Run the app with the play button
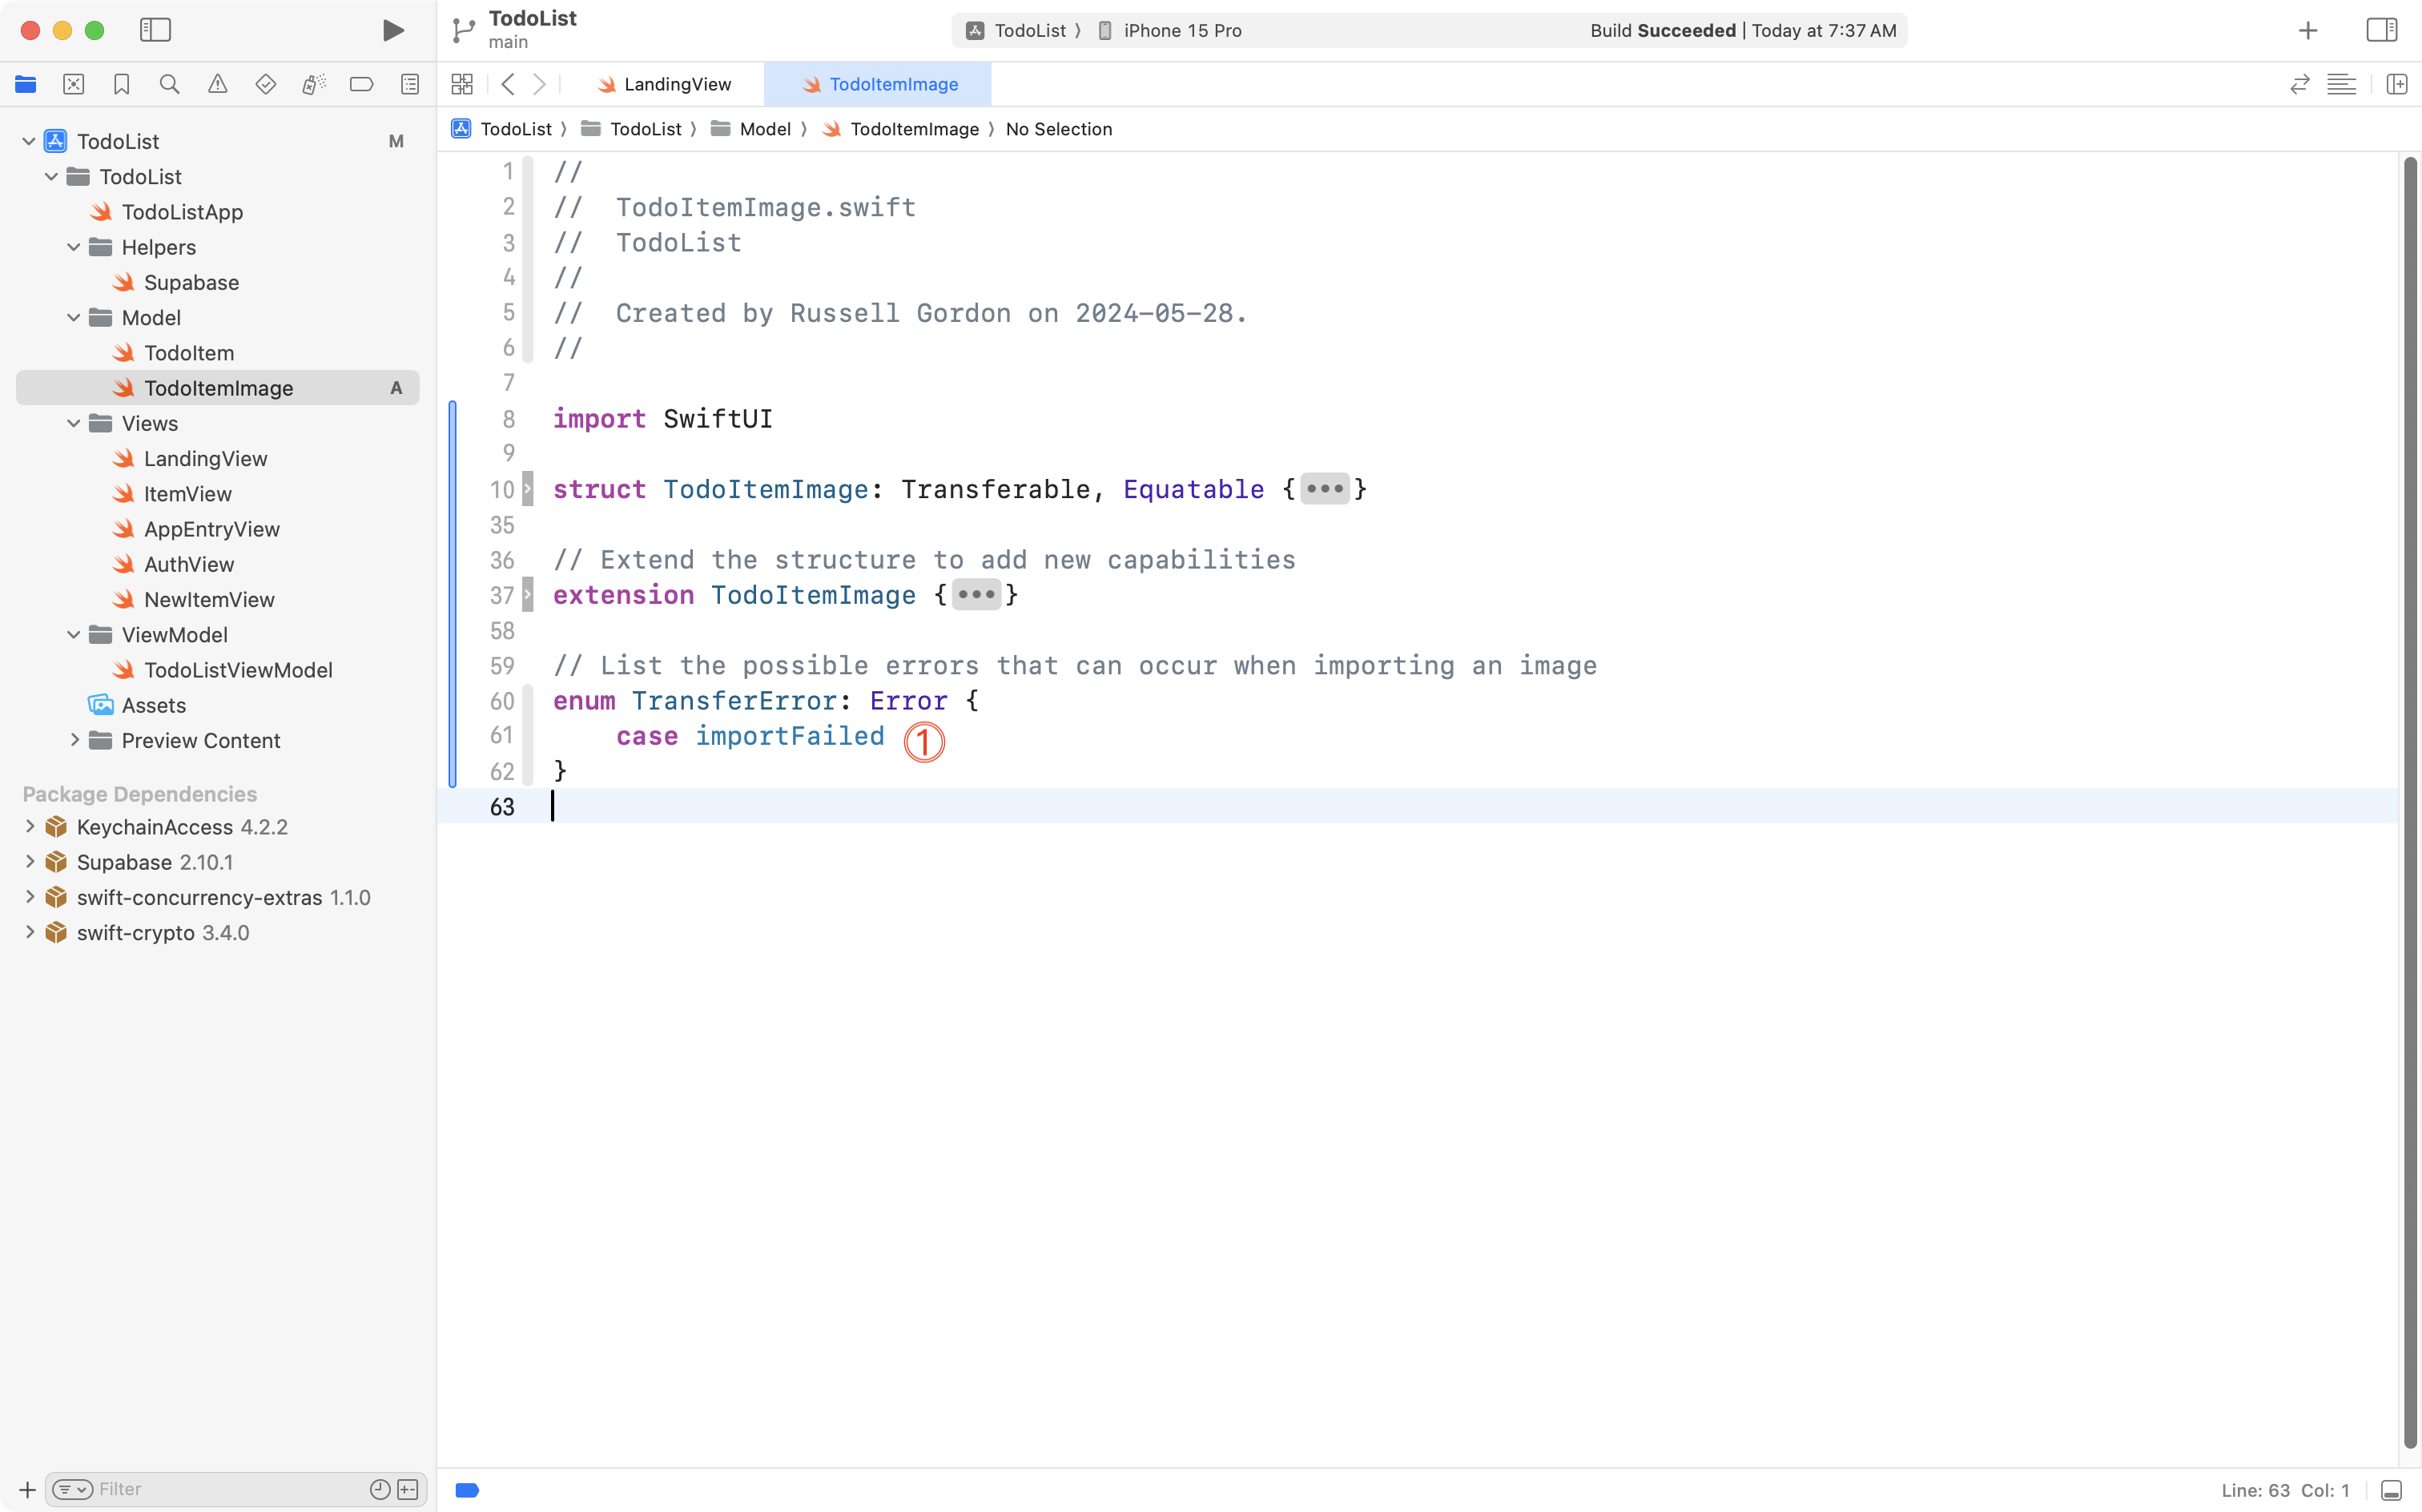 point(392,30)
